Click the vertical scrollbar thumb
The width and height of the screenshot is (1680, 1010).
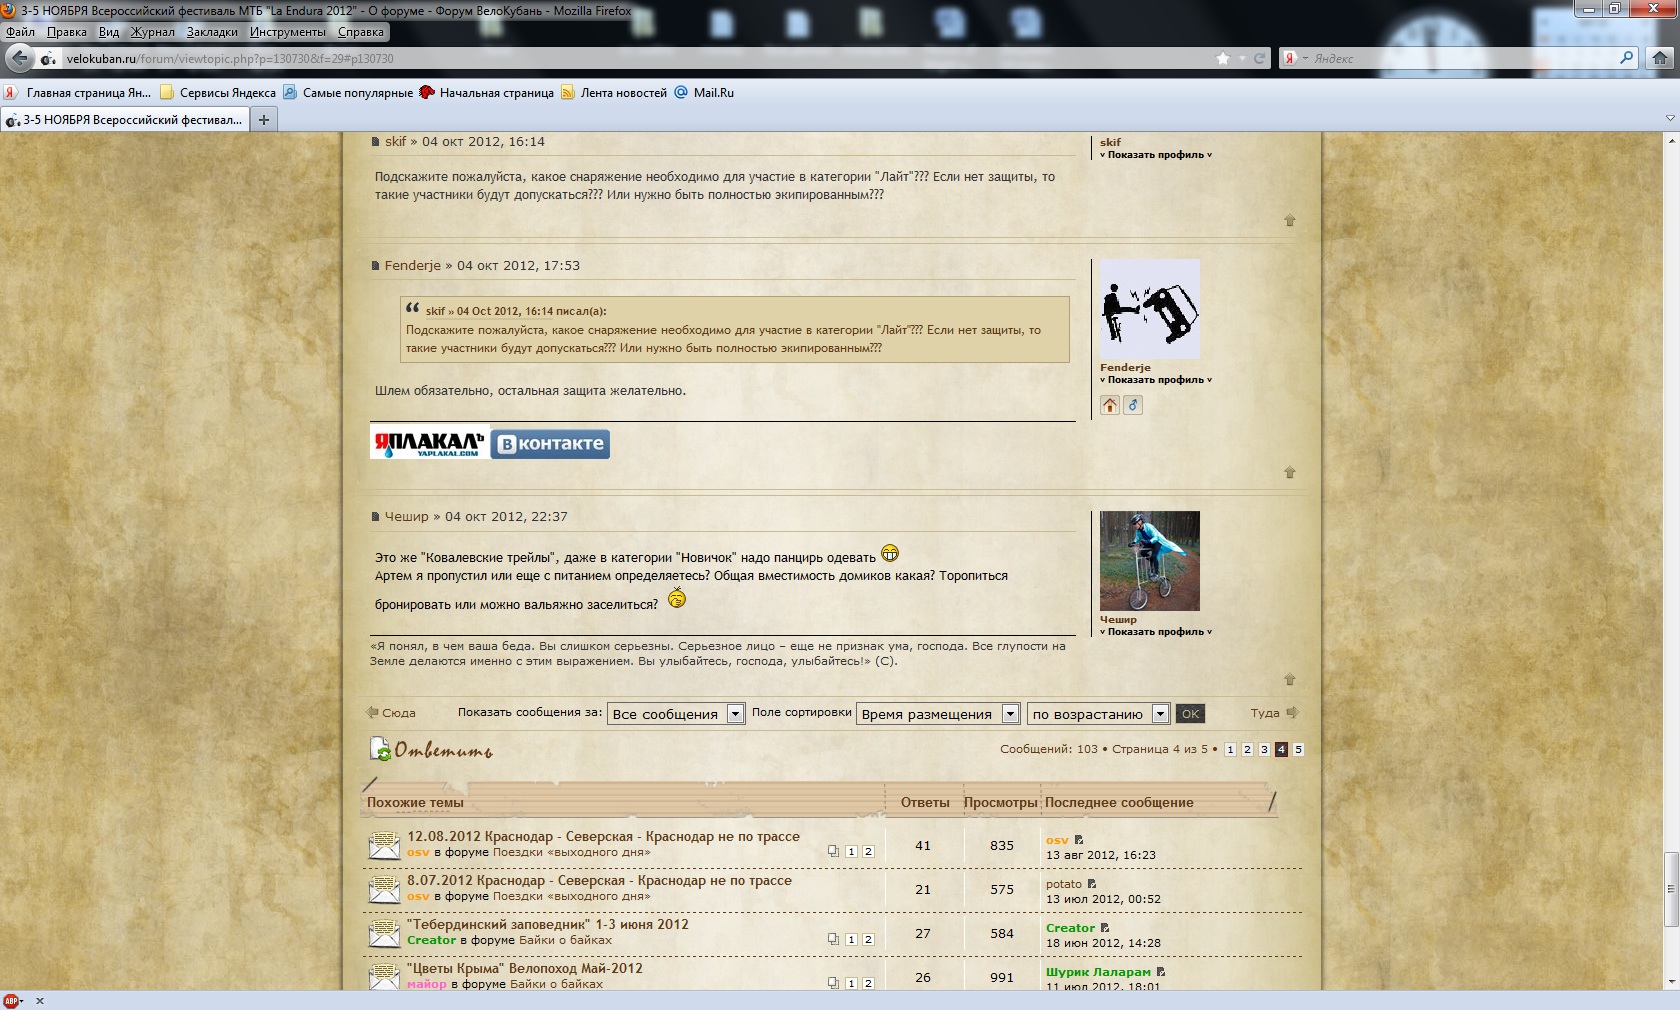pyautogui.click(x=1670, y=888)
